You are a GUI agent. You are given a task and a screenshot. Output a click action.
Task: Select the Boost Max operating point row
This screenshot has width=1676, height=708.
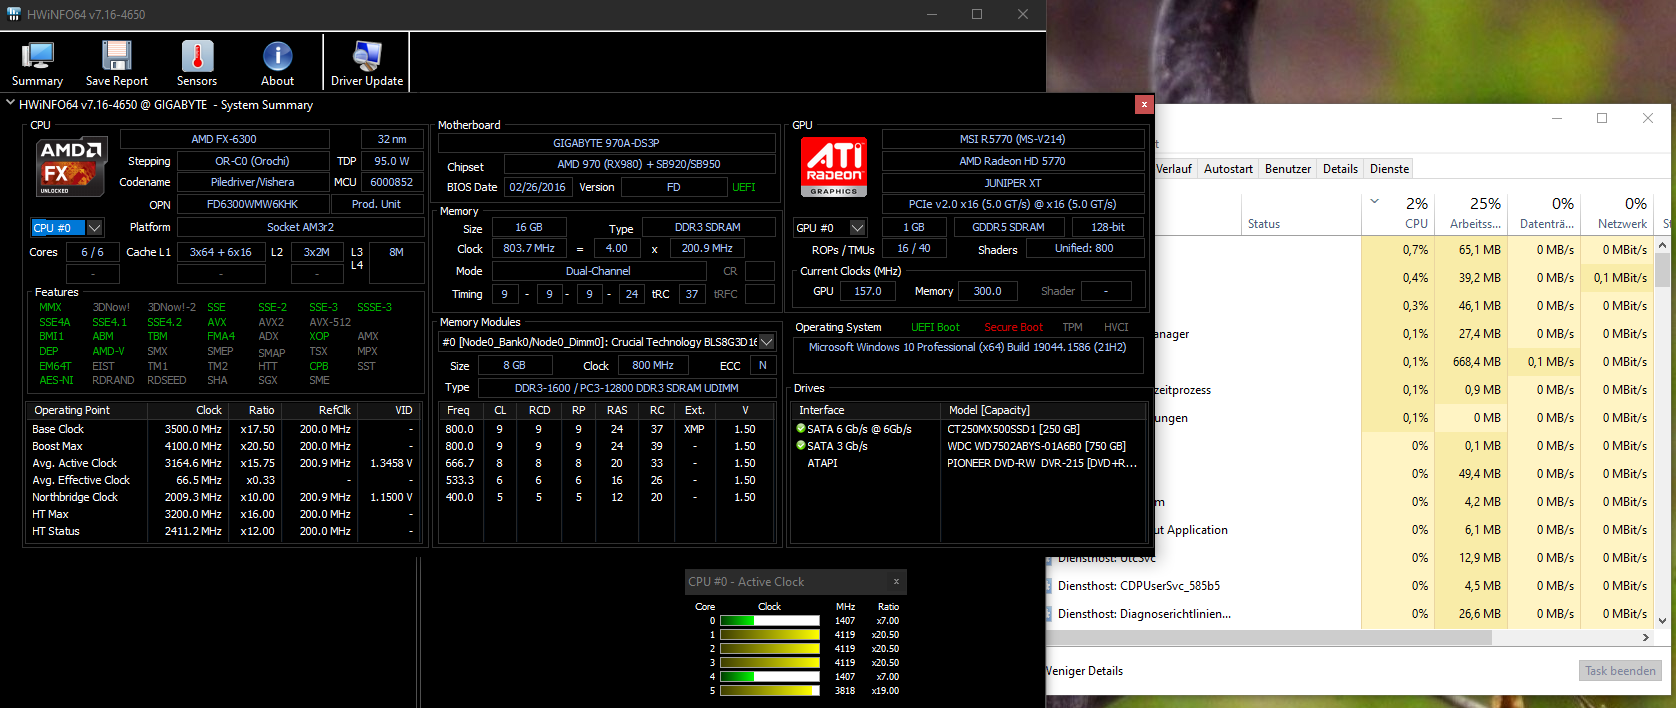click(x=223, y=446)
